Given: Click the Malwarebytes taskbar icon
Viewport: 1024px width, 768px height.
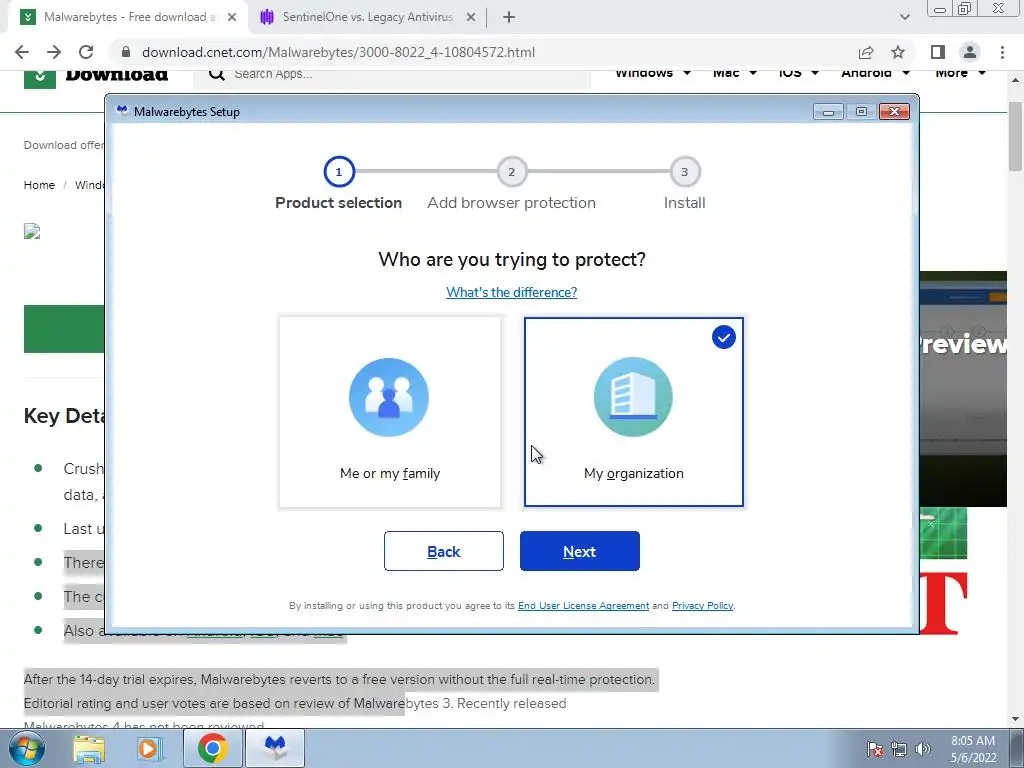Looking at the screenshot, I should [275, 748].
